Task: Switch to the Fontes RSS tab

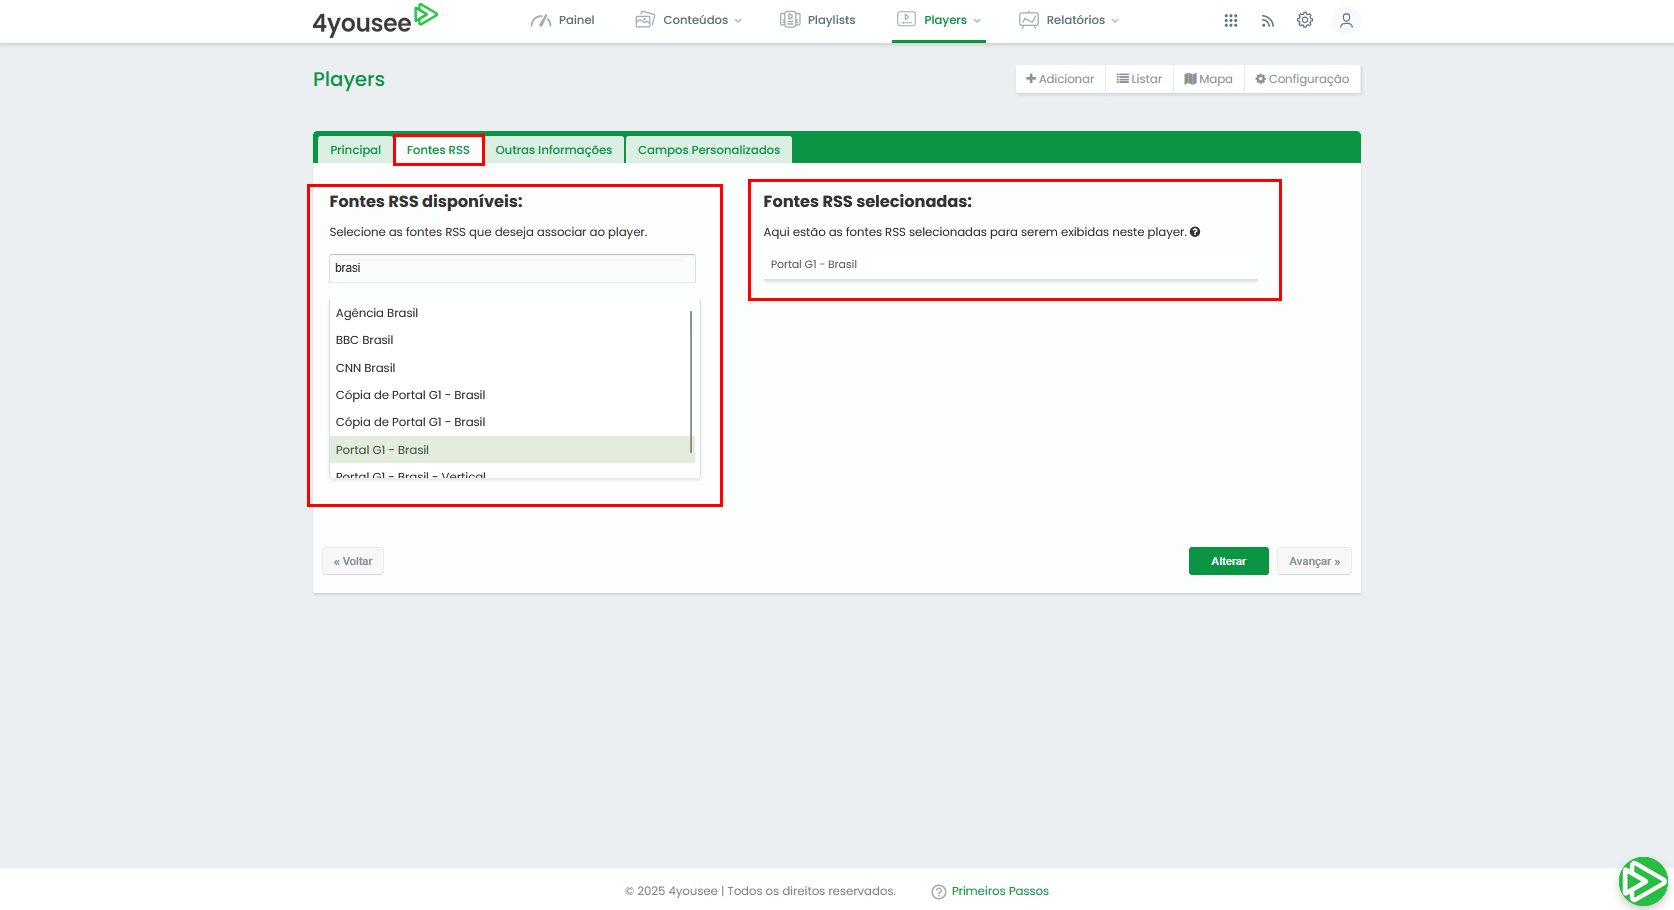Action: [438, 150]
